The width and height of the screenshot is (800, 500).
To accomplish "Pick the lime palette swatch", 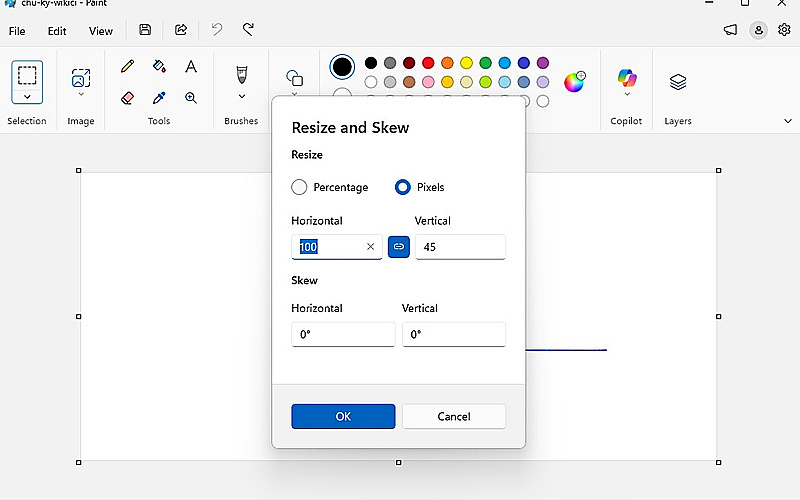I will pos(486,82).
